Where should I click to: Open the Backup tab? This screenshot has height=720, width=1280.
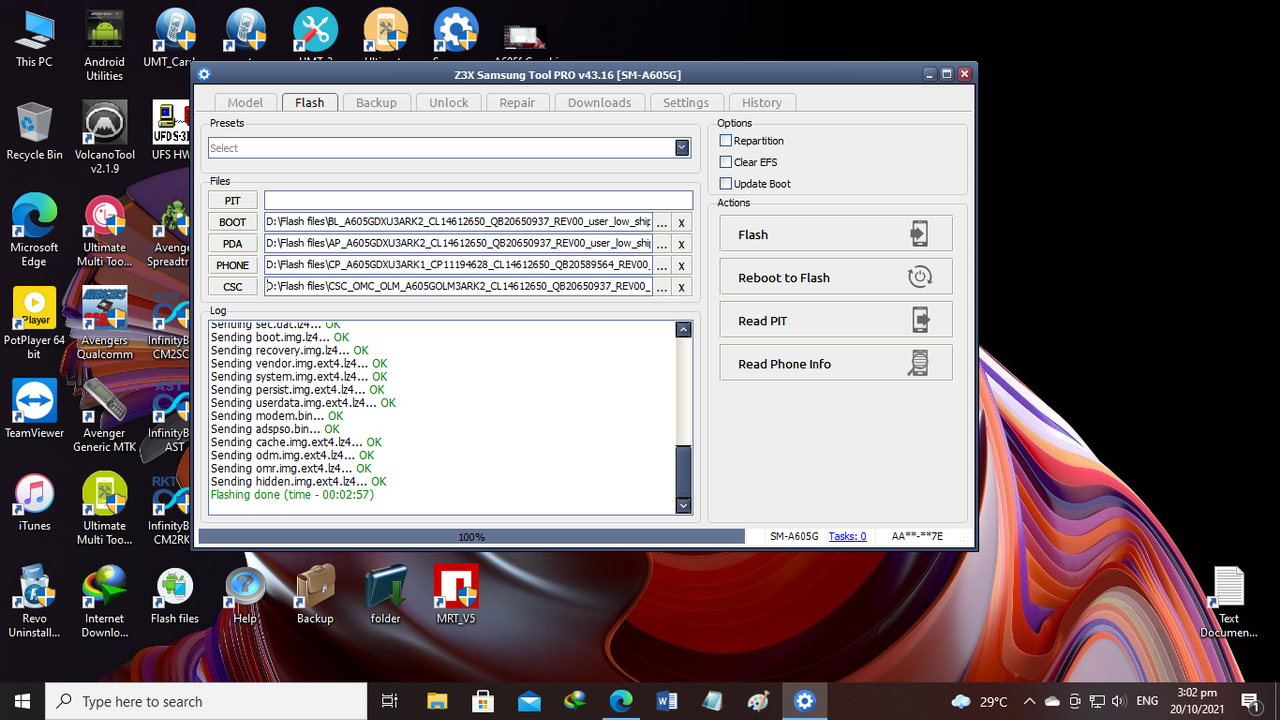pos(376,102)
